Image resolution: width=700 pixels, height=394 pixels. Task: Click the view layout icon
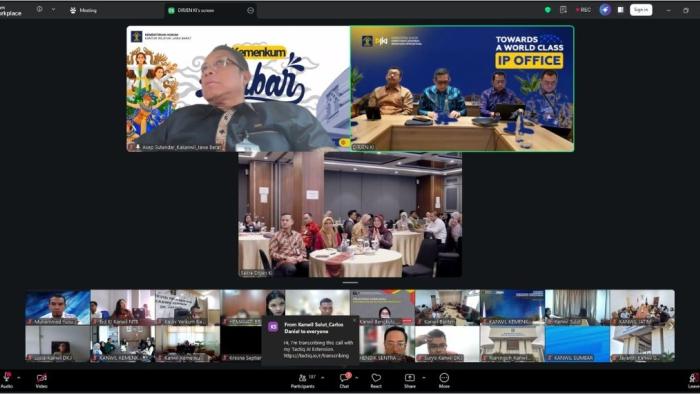(621, 10)
